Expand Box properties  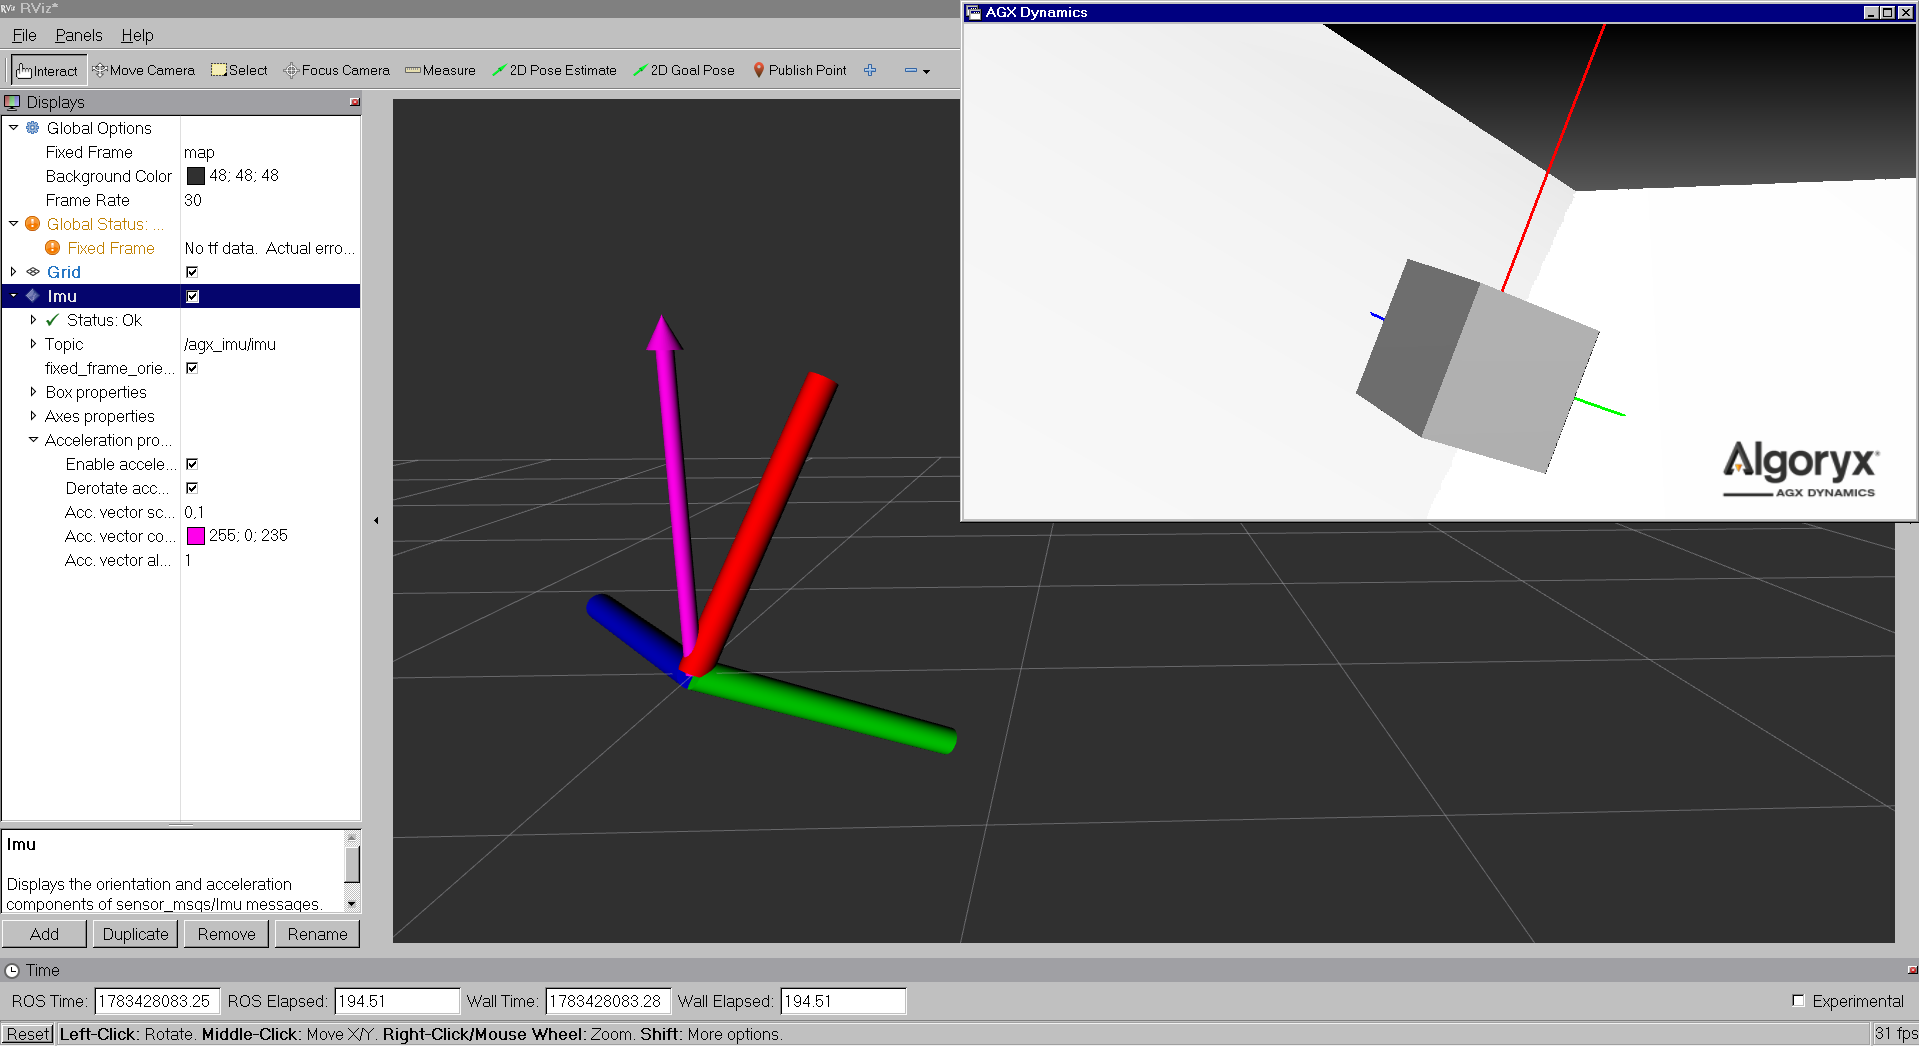click(33, 392)
